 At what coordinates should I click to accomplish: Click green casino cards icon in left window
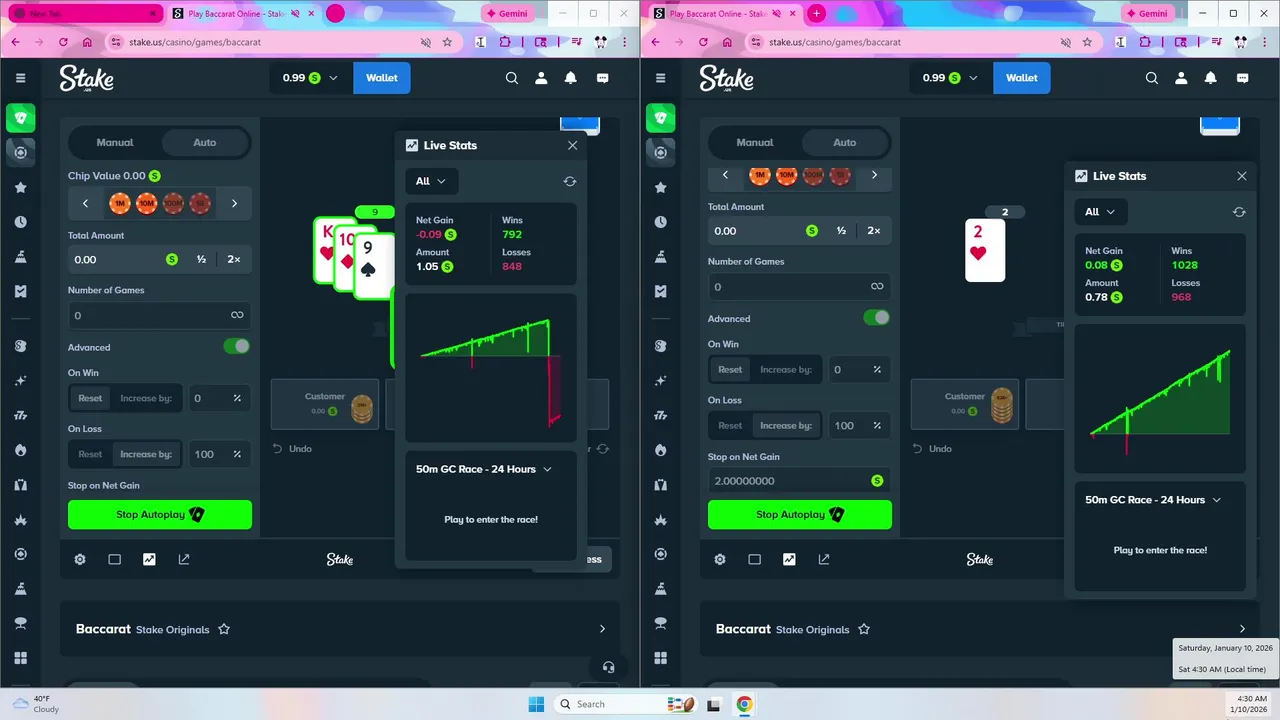(x=20, y=118)
